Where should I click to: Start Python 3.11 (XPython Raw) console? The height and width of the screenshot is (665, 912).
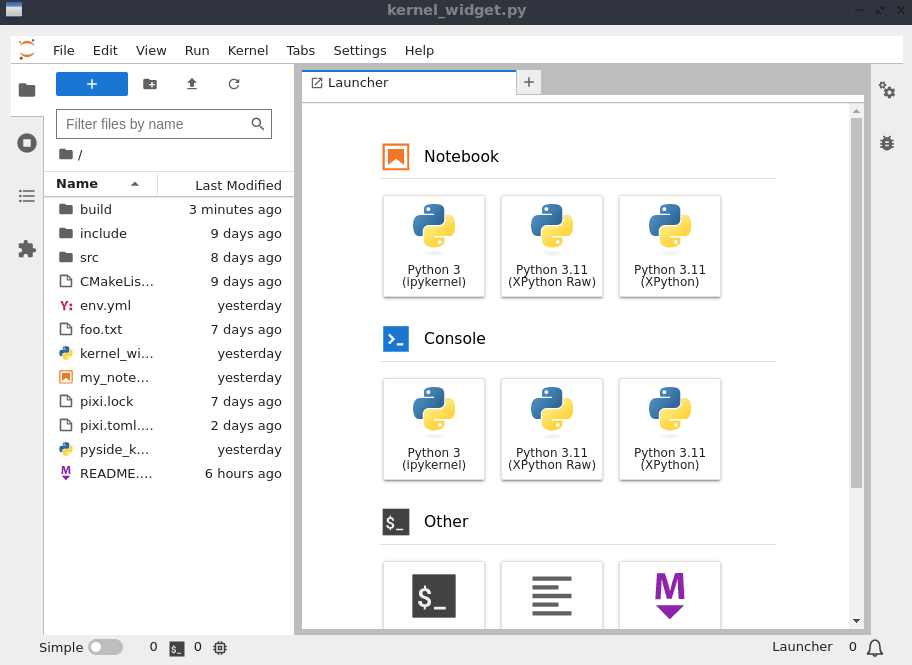tap(552, 429)
